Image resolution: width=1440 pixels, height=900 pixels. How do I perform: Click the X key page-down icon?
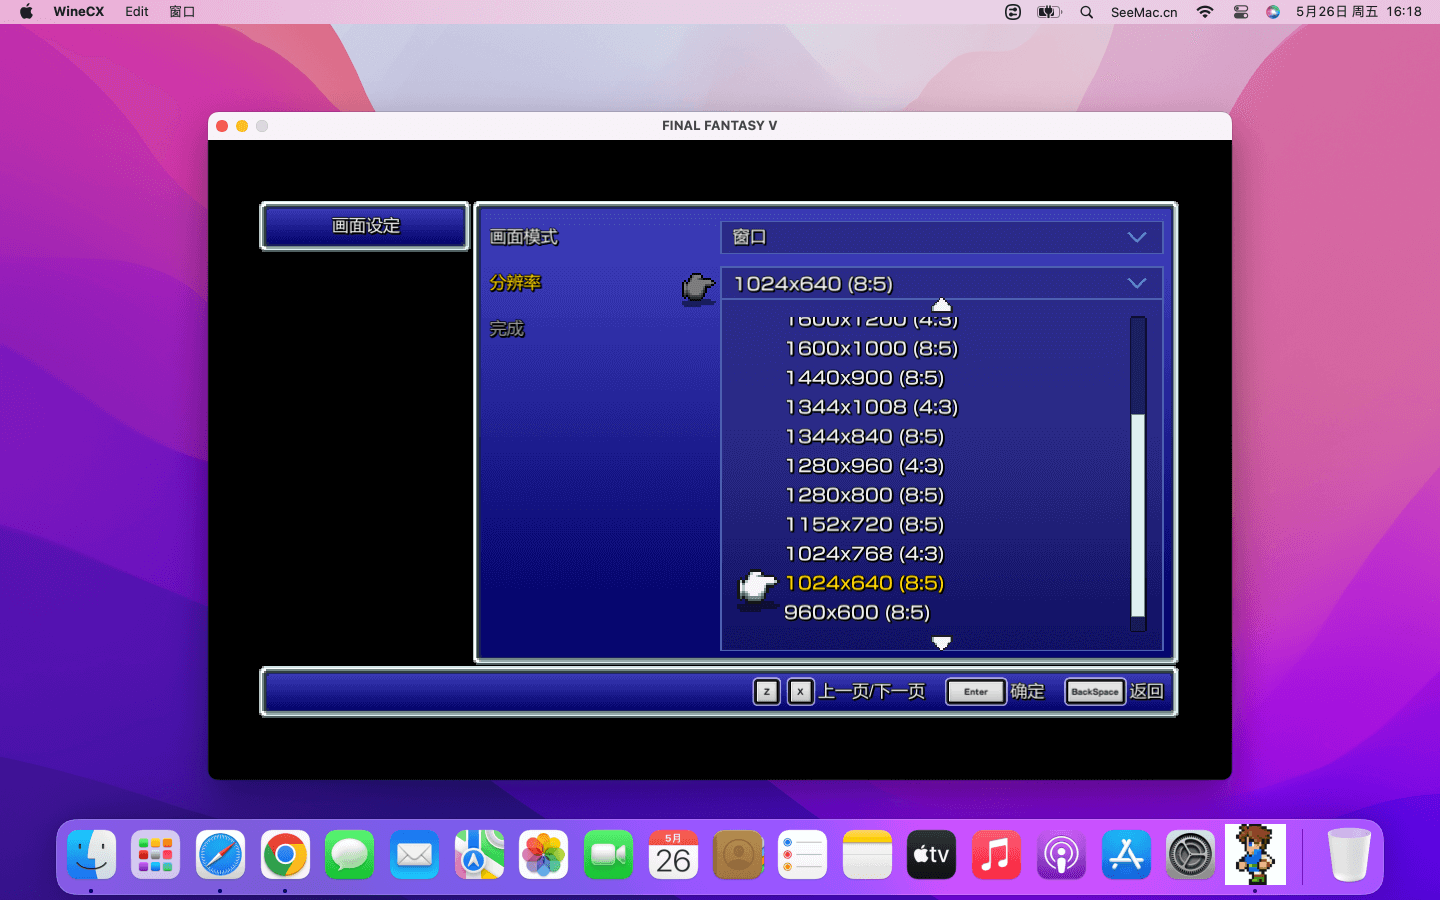click(x=800, y=692)
